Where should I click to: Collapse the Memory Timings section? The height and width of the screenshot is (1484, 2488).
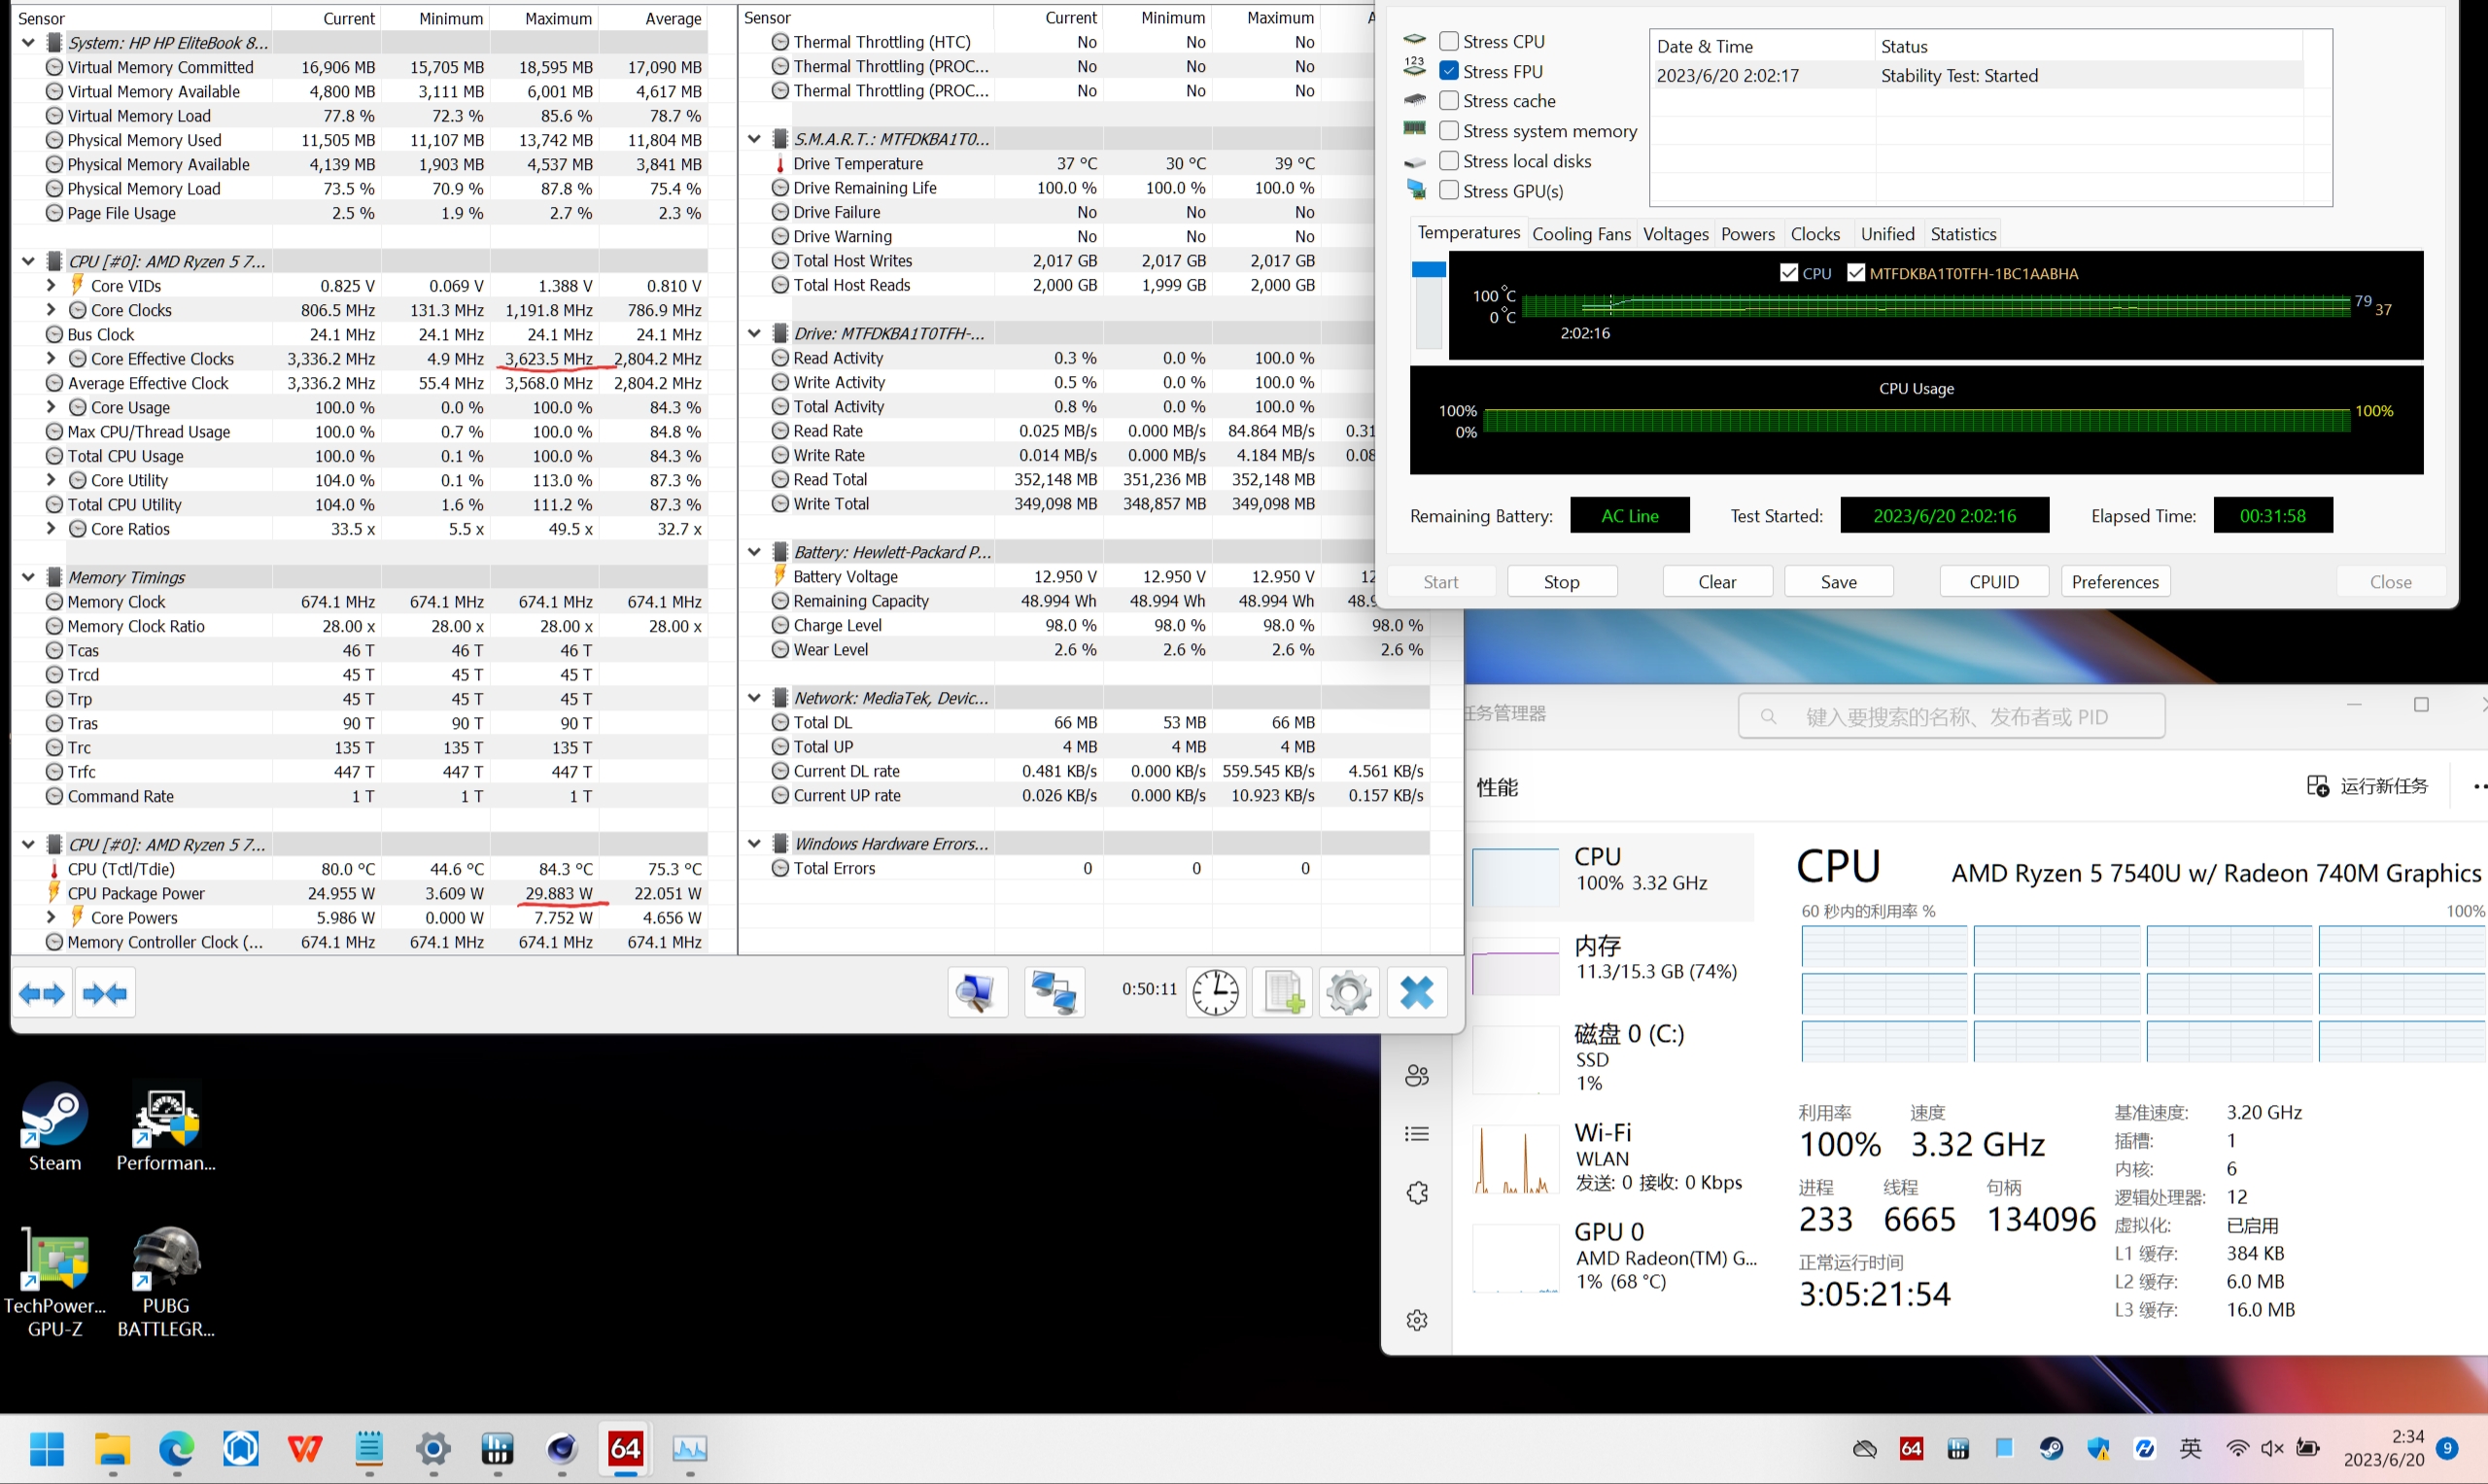click(28, 577)
